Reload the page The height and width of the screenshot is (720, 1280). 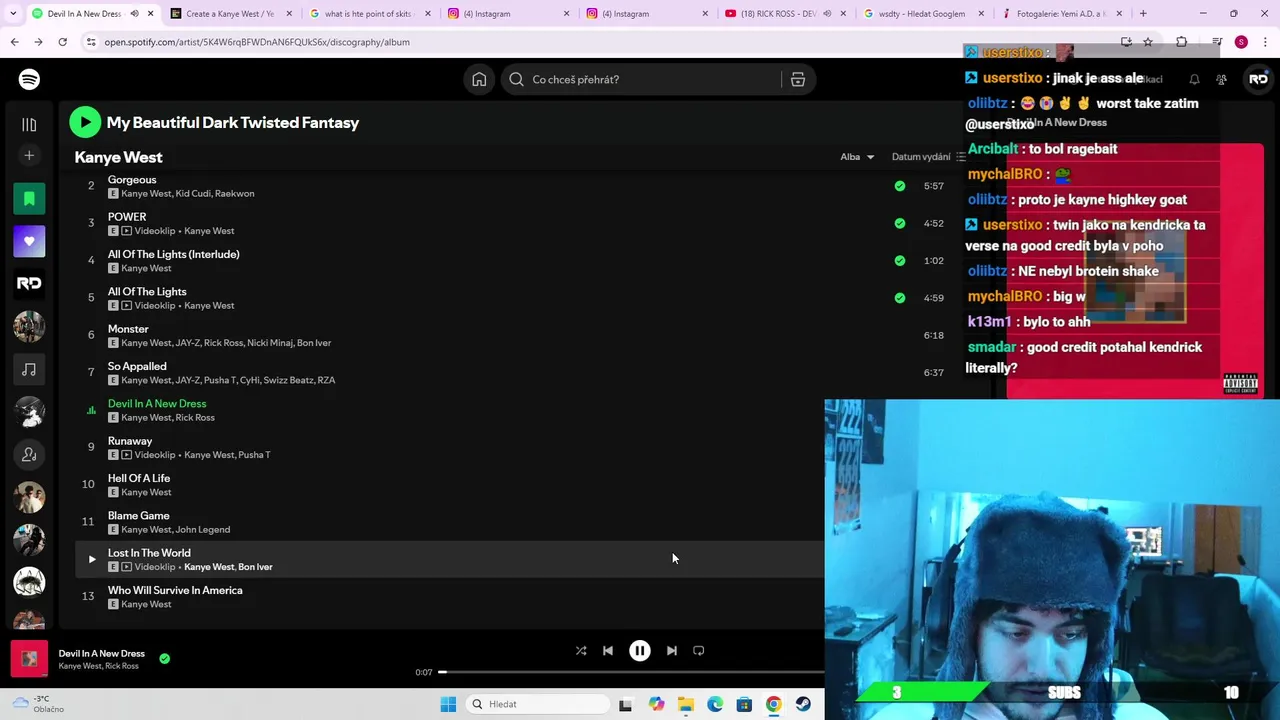[x=62, y=42]
